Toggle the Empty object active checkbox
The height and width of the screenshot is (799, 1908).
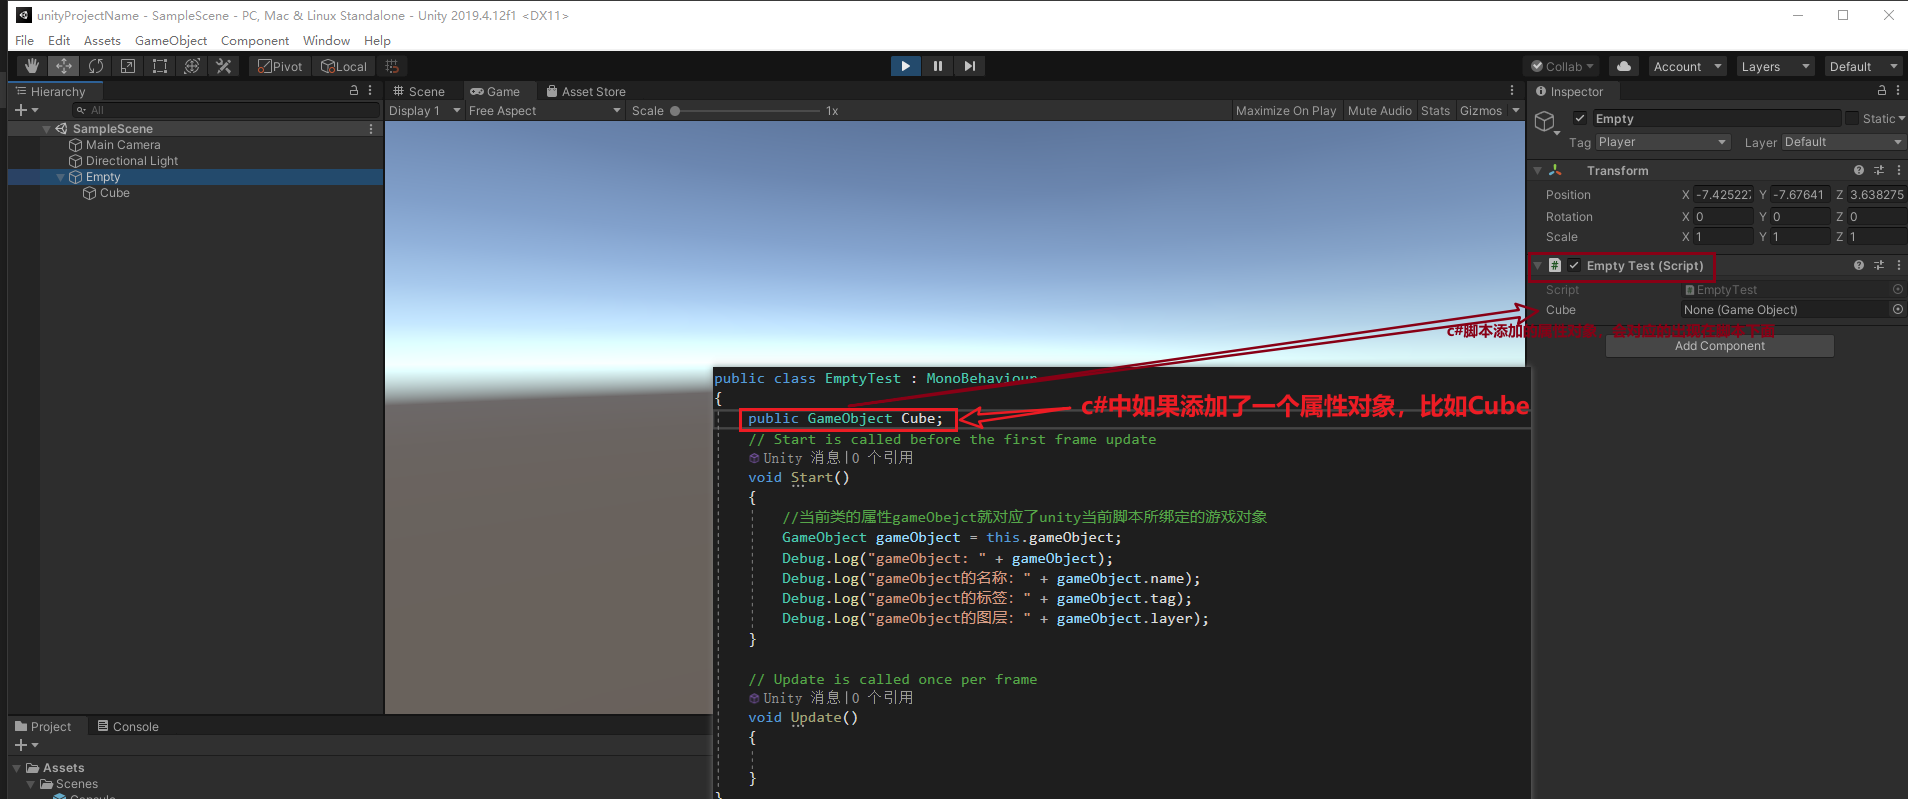point(1580,119)
